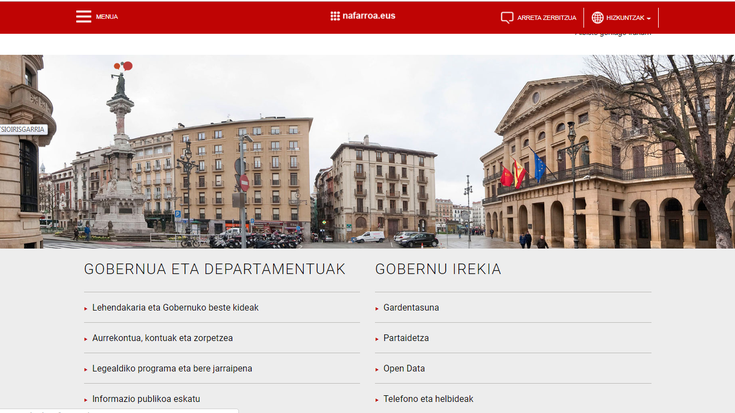Click the GOBERNU IREKIA heading

pyautogui.click(x=438, y=269)
